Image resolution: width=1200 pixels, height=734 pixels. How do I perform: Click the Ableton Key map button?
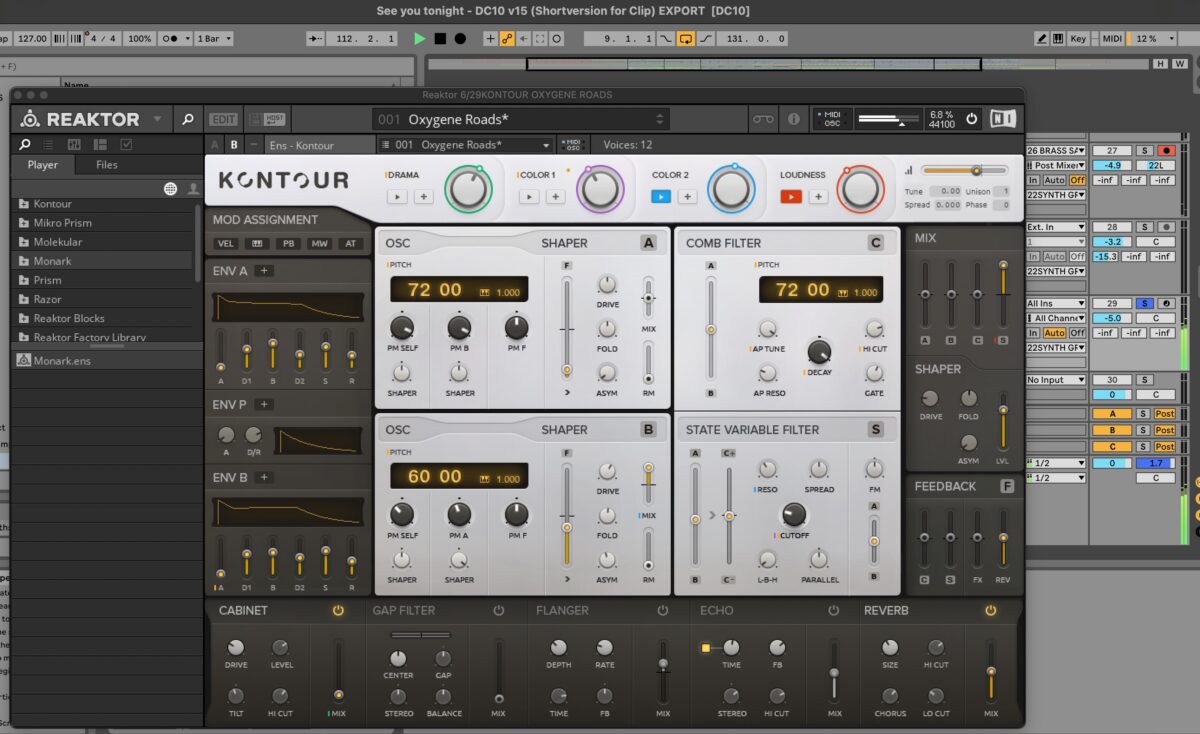[1078, 38]
